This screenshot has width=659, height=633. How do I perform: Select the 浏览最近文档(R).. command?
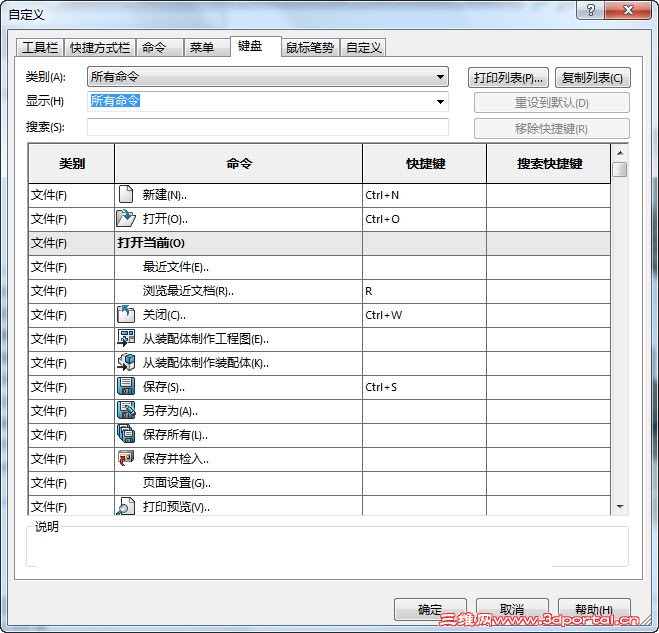188,291
